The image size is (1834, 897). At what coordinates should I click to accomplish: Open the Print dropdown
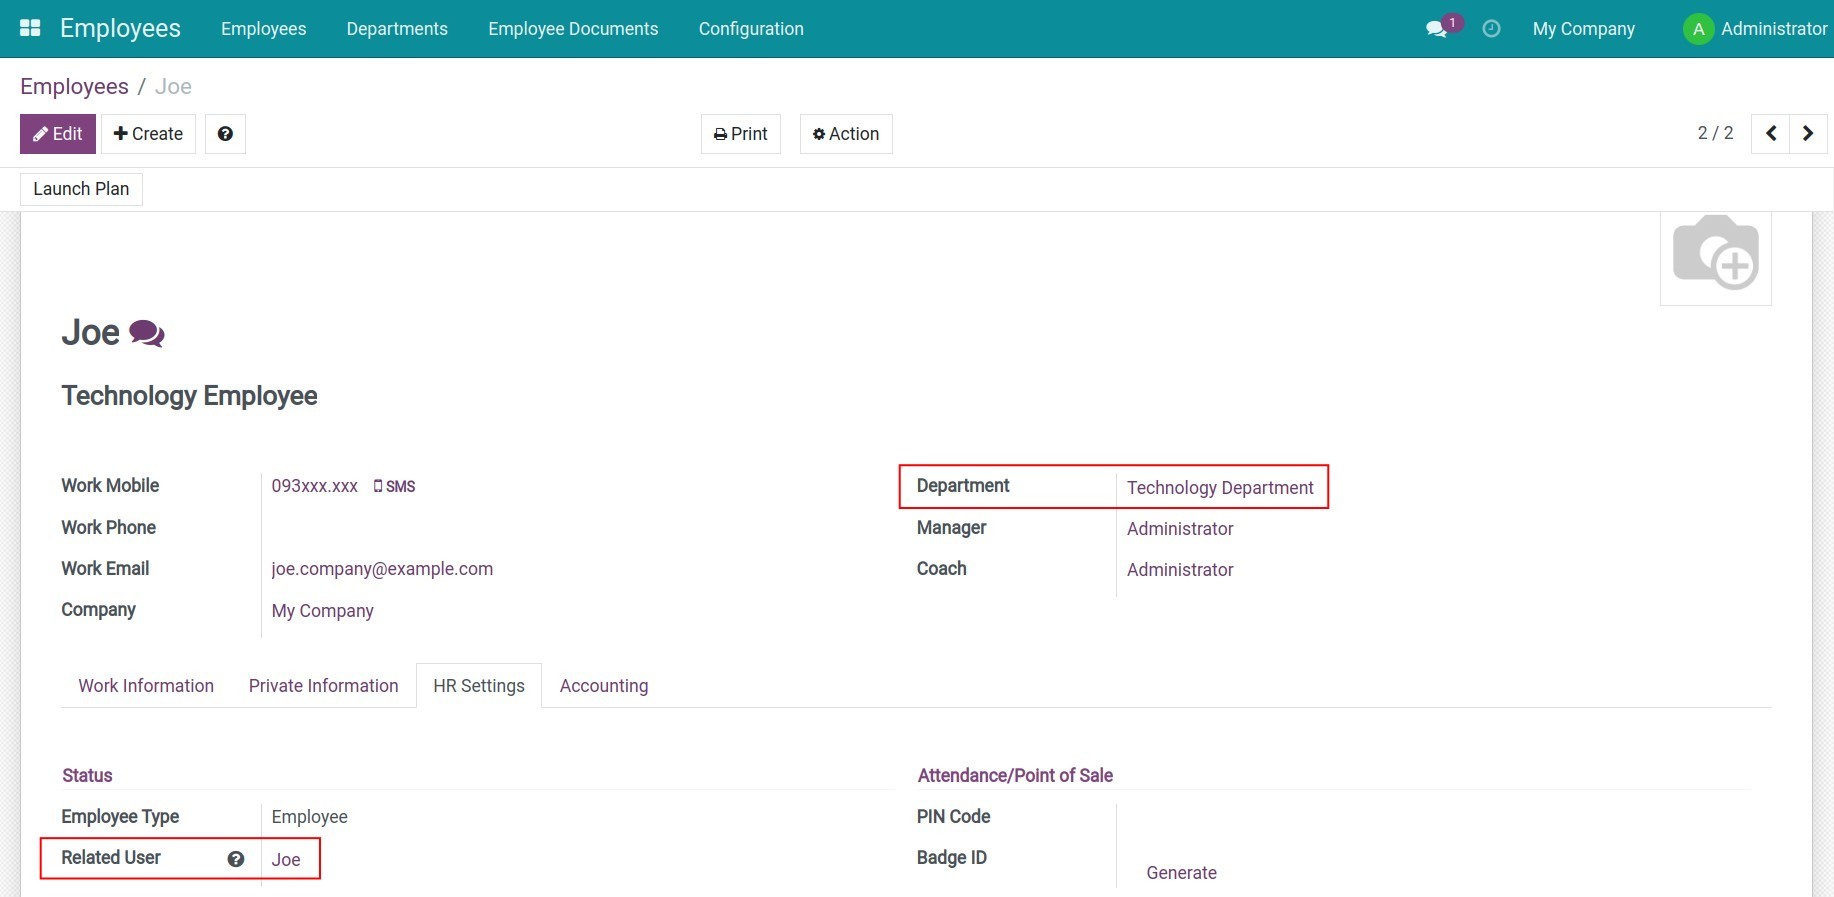(740, 134)
